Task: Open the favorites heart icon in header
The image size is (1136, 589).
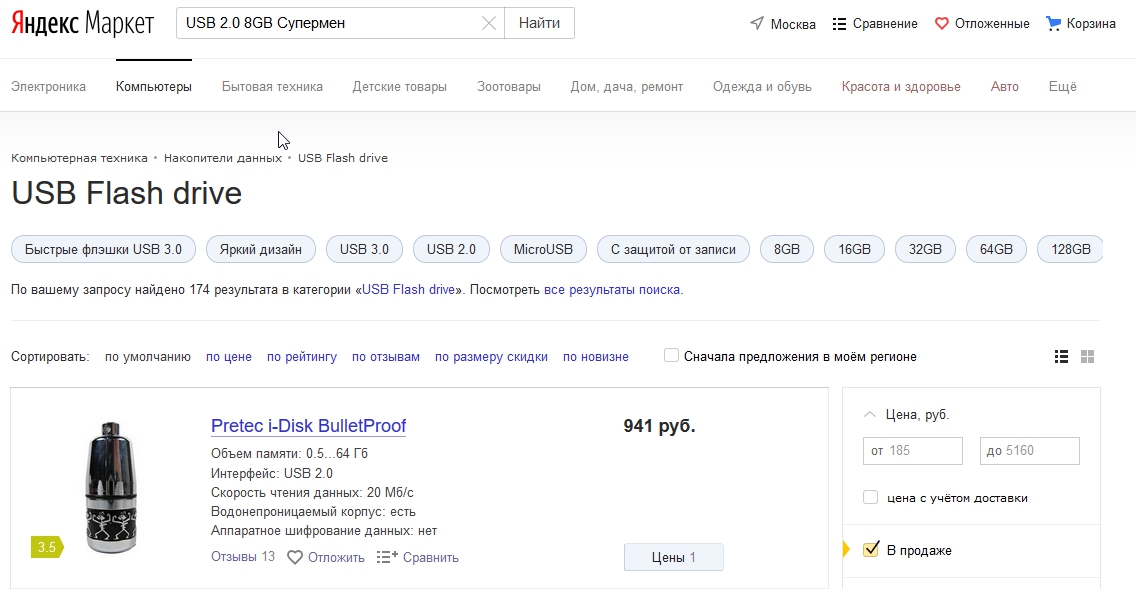Action: pyautogui.click(x=941, y=24)
